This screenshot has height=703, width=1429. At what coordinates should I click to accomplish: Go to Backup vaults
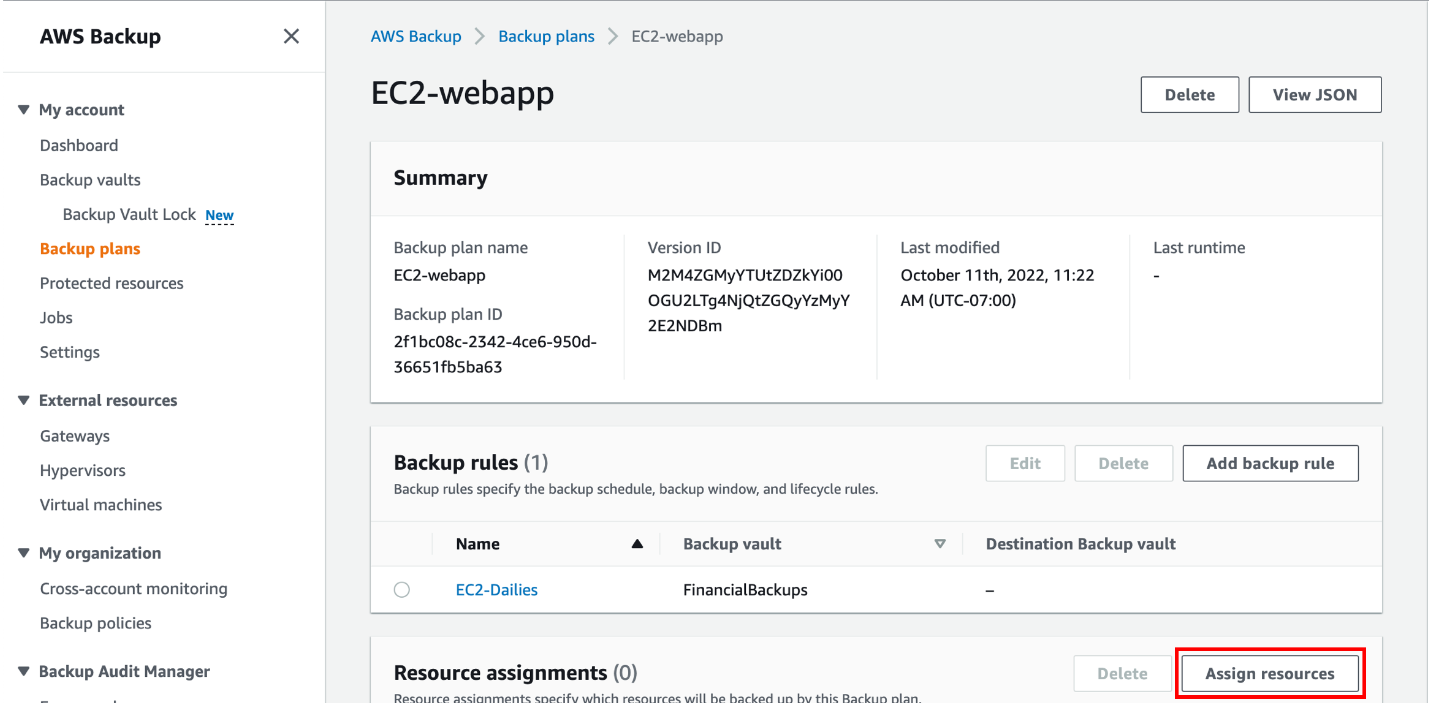pos(90,180)
